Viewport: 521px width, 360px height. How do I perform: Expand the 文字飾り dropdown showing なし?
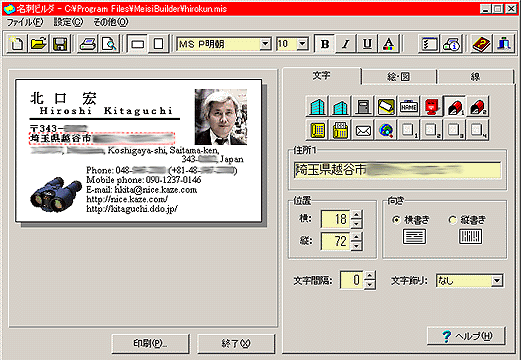[497, 281]
